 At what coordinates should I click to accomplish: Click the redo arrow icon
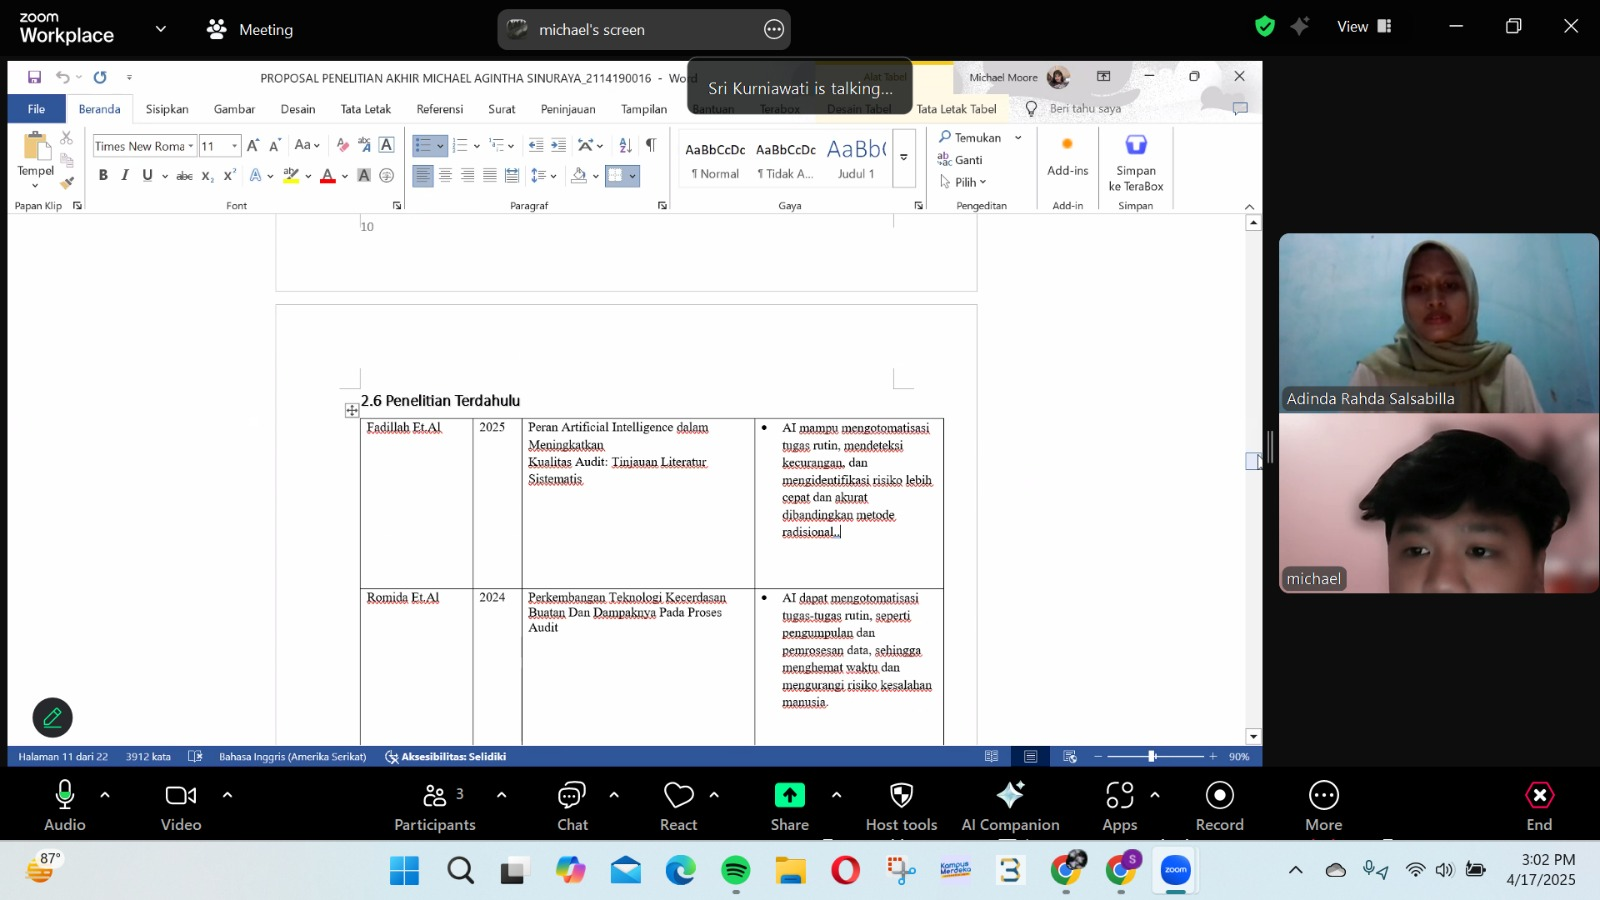100,77
